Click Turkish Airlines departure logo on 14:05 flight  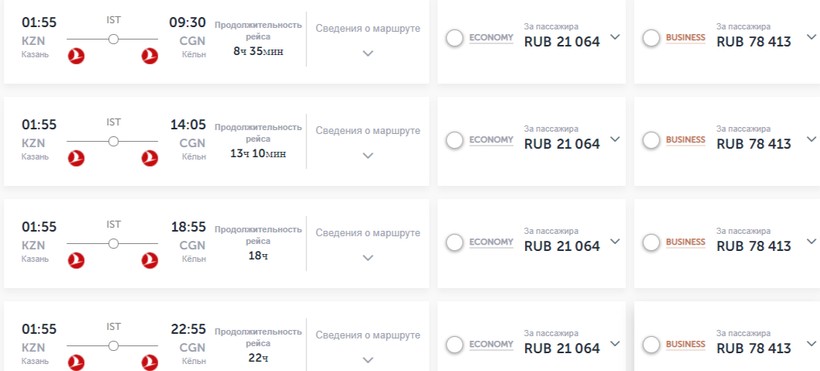76,158
